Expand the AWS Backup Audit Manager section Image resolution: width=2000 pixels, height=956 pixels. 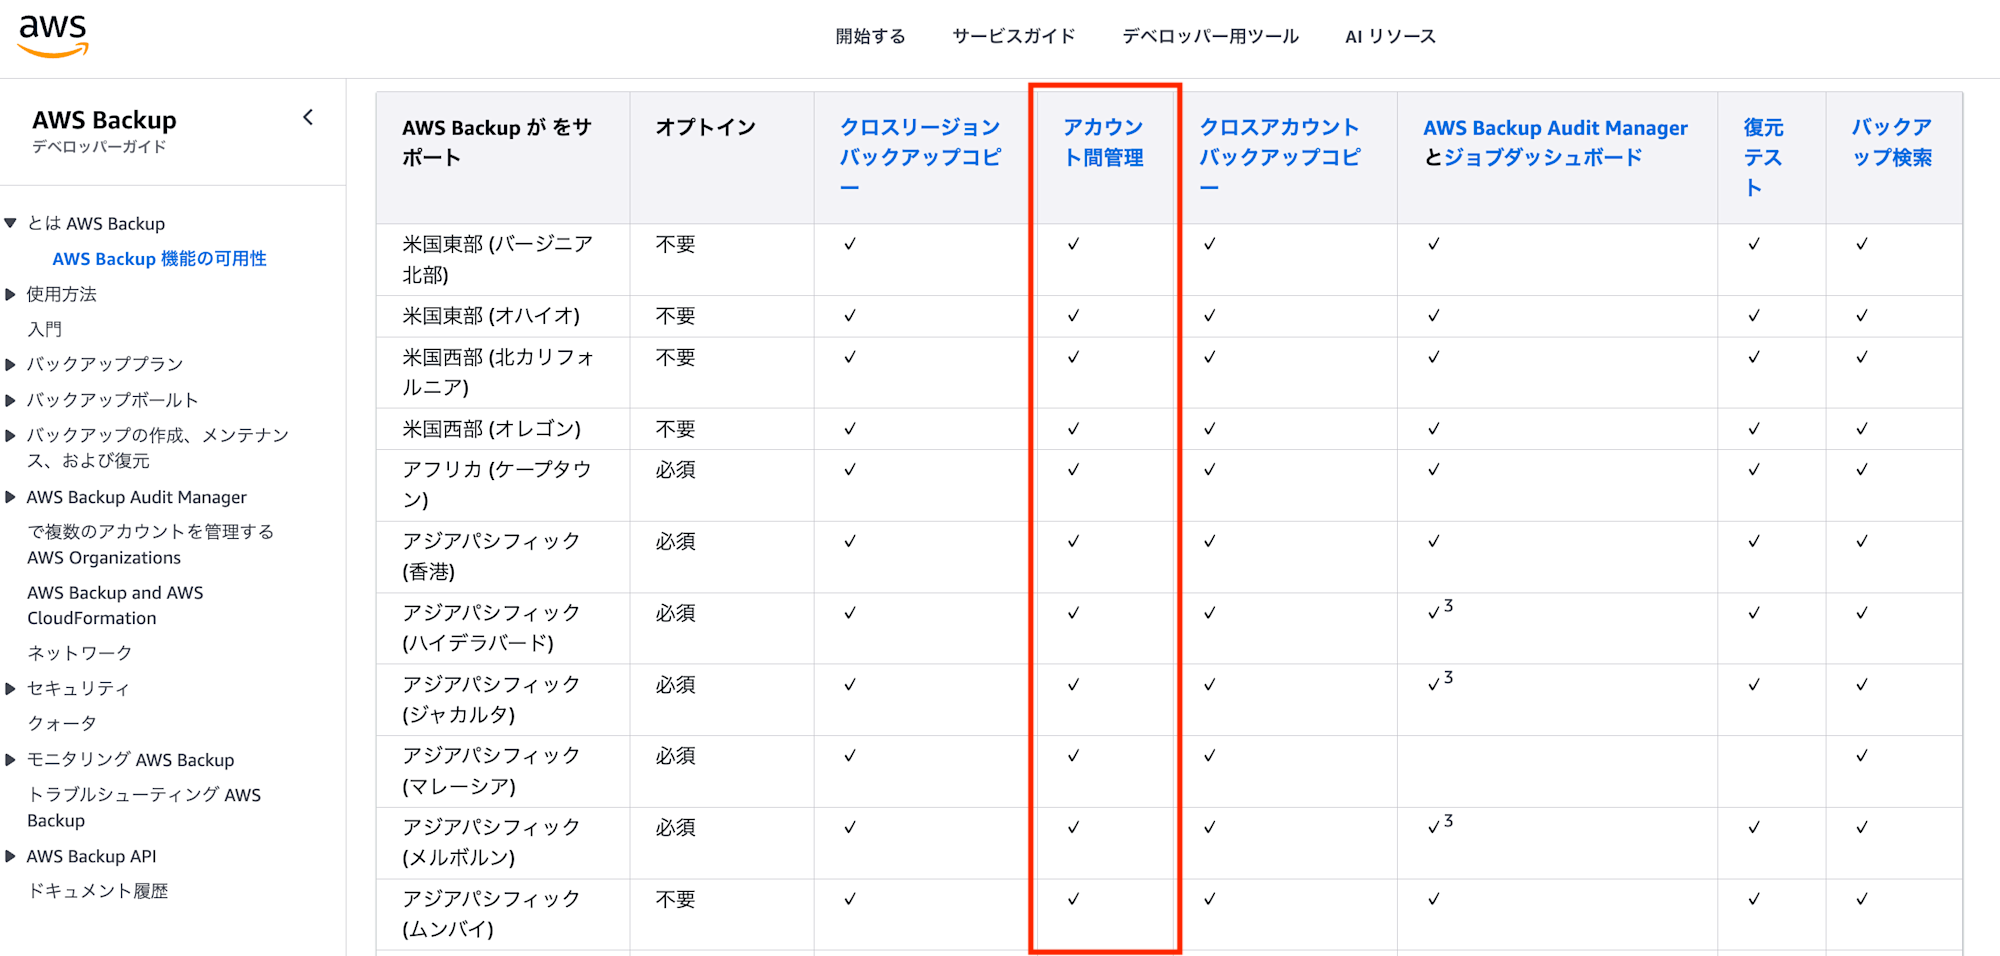(11, 497)
